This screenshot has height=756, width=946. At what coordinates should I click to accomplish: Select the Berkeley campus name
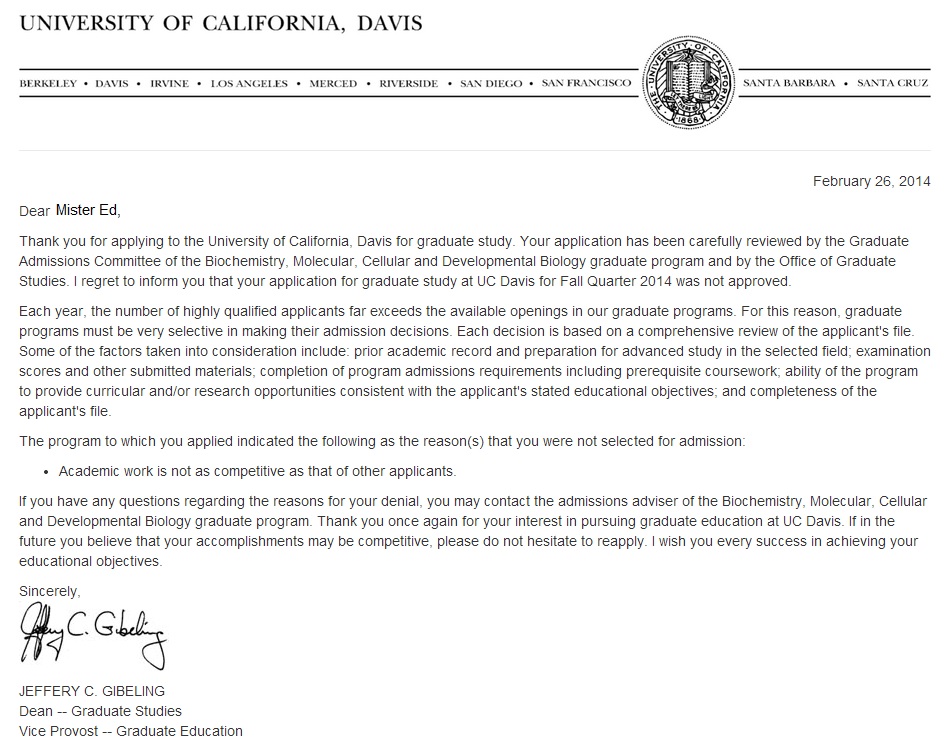tap(48, 84)
